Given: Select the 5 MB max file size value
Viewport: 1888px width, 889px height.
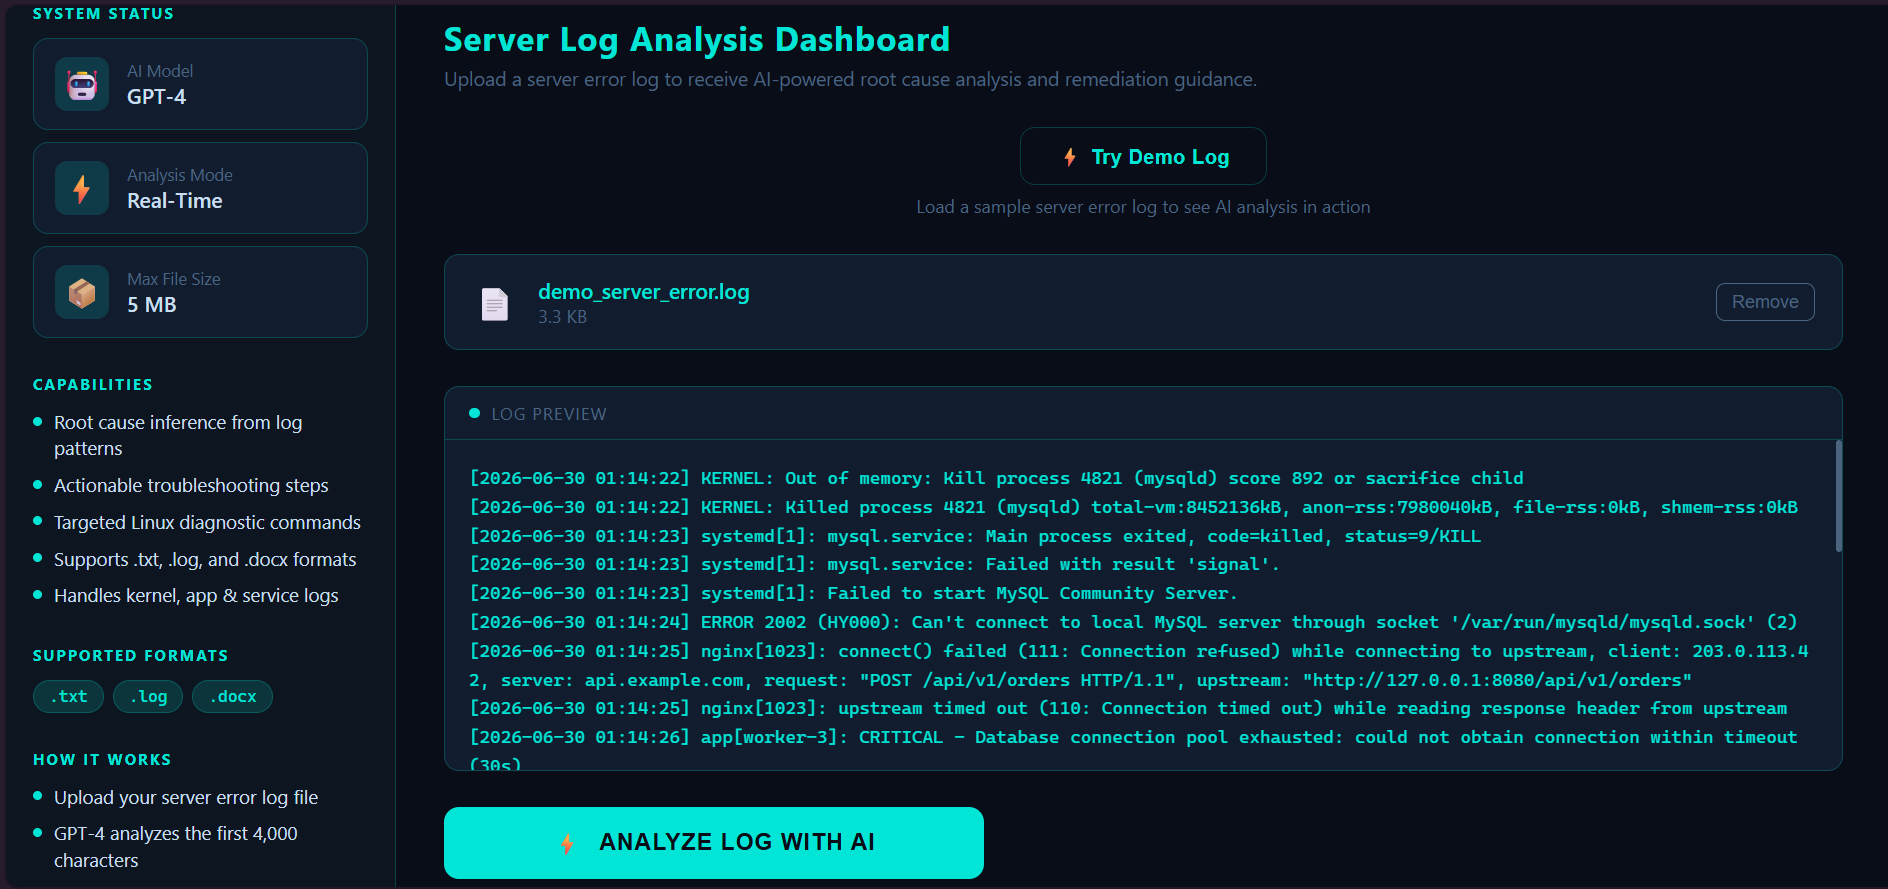Looking at the screenshot, I should coord(152,305).
